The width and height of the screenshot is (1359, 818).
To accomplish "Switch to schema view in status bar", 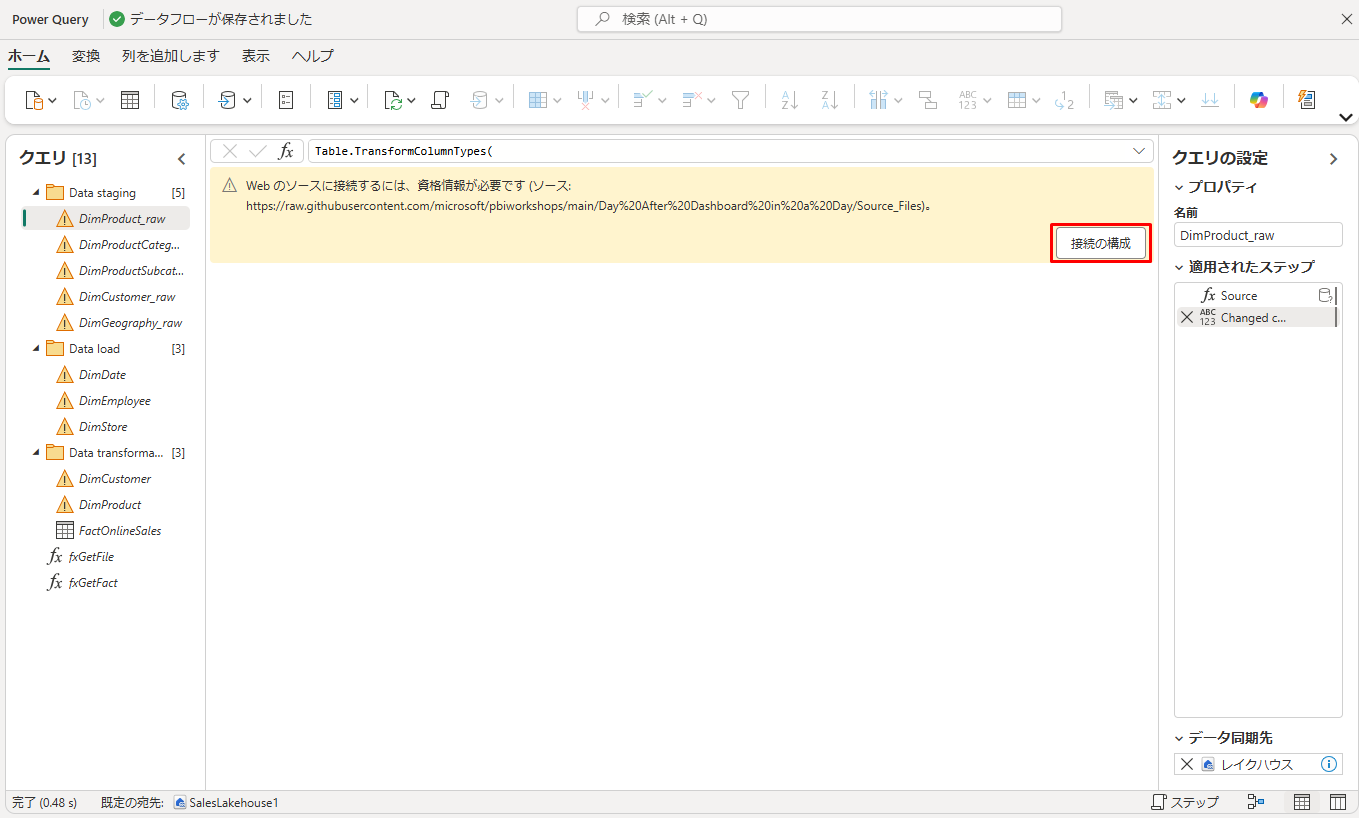I will [1337, 802].
